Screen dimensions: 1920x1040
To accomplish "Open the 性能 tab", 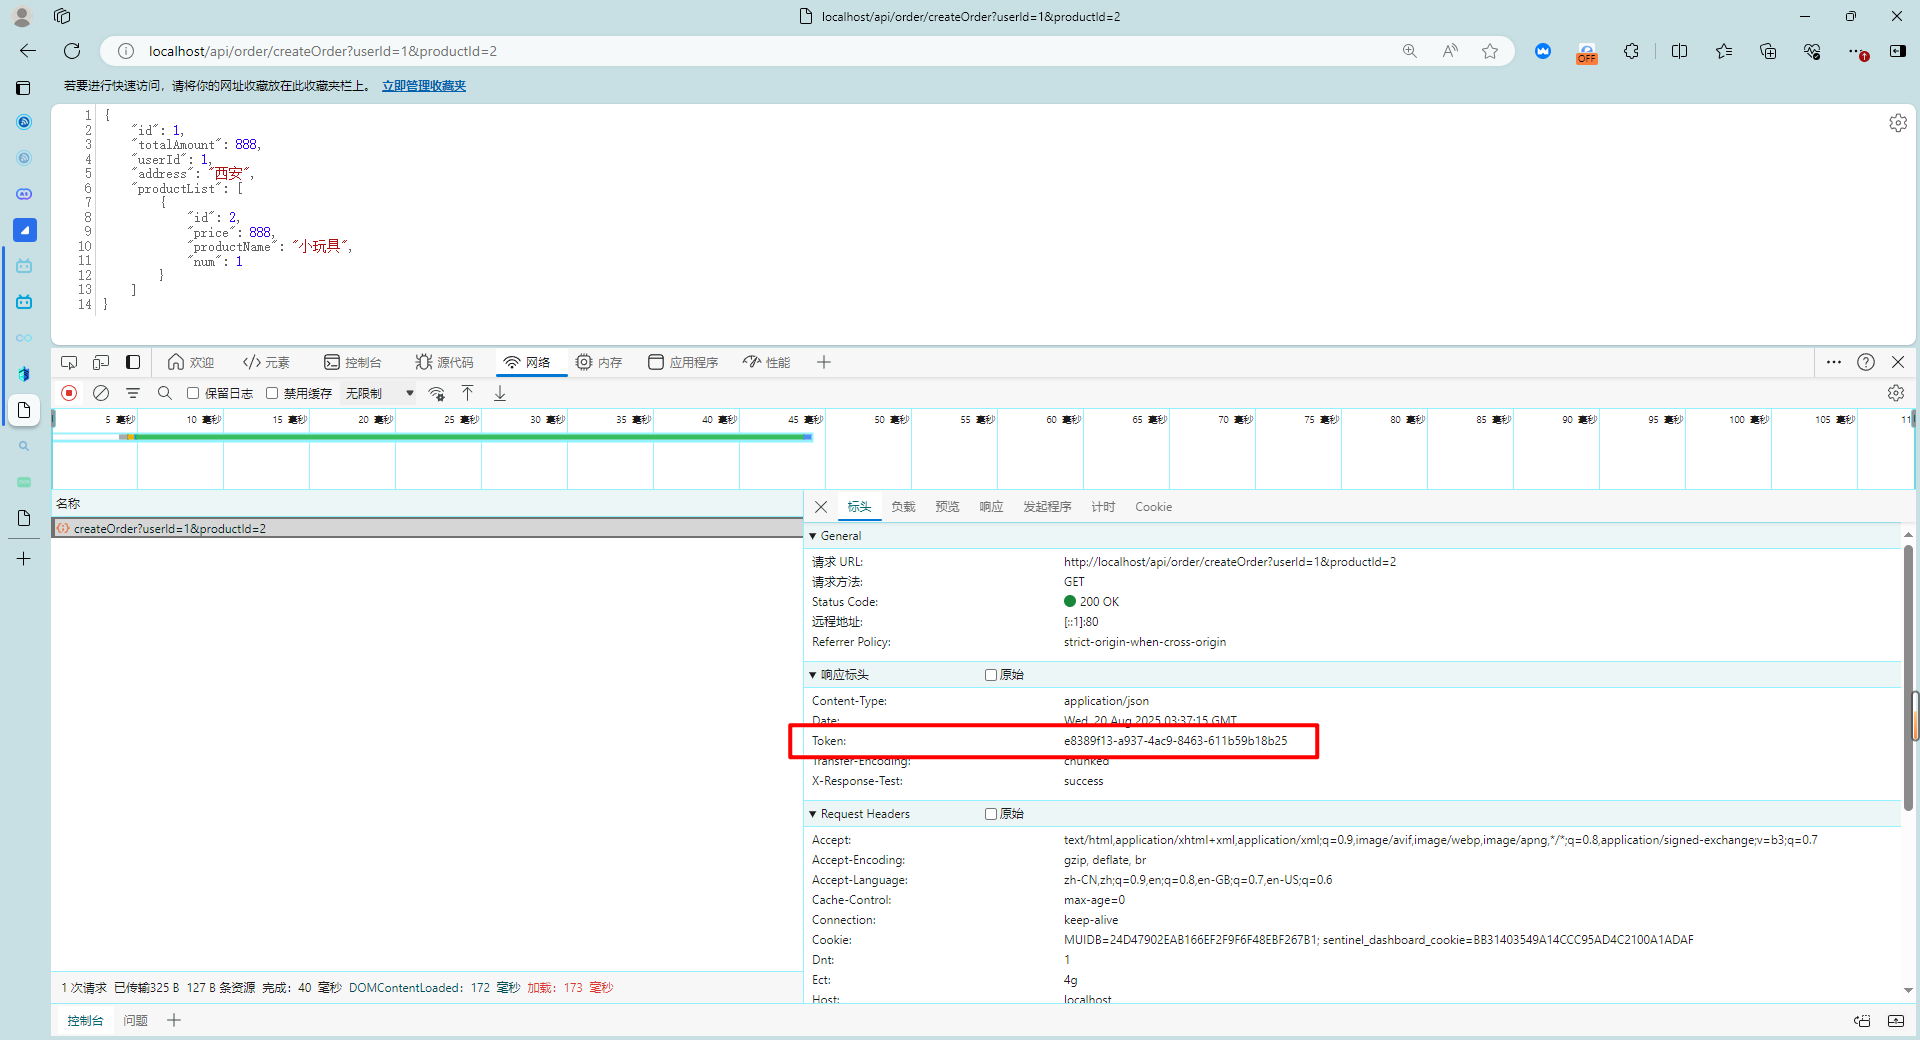I will [x=767, y=362].
